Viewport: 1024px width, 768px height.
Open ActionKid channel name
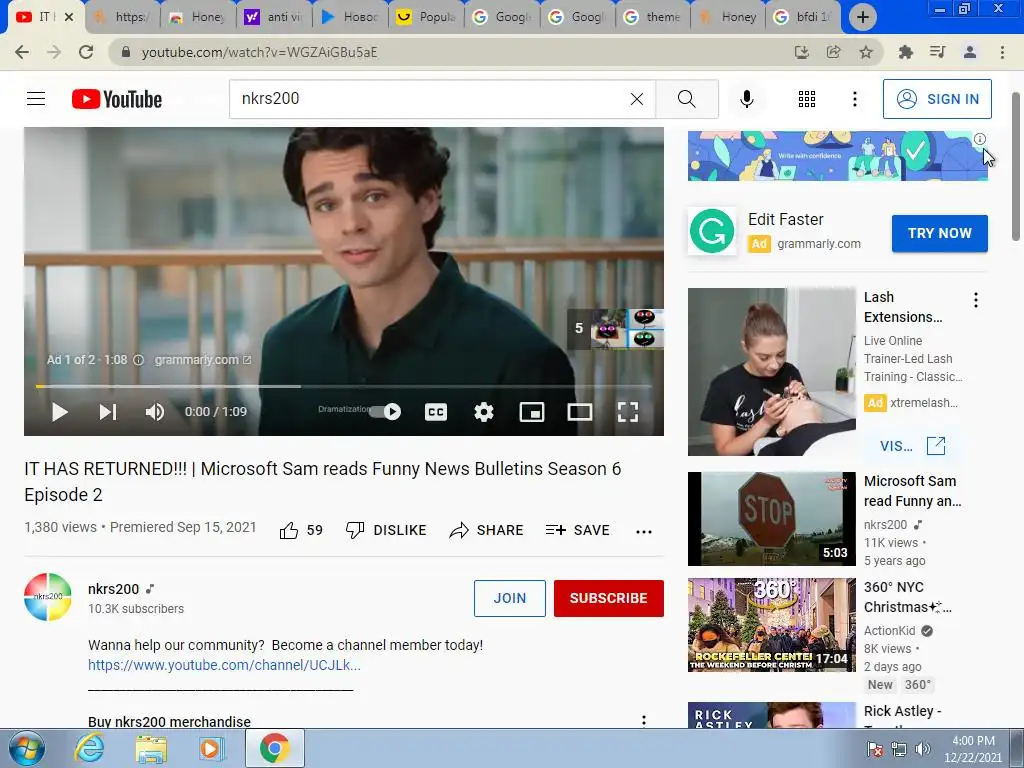click(889, 631)
